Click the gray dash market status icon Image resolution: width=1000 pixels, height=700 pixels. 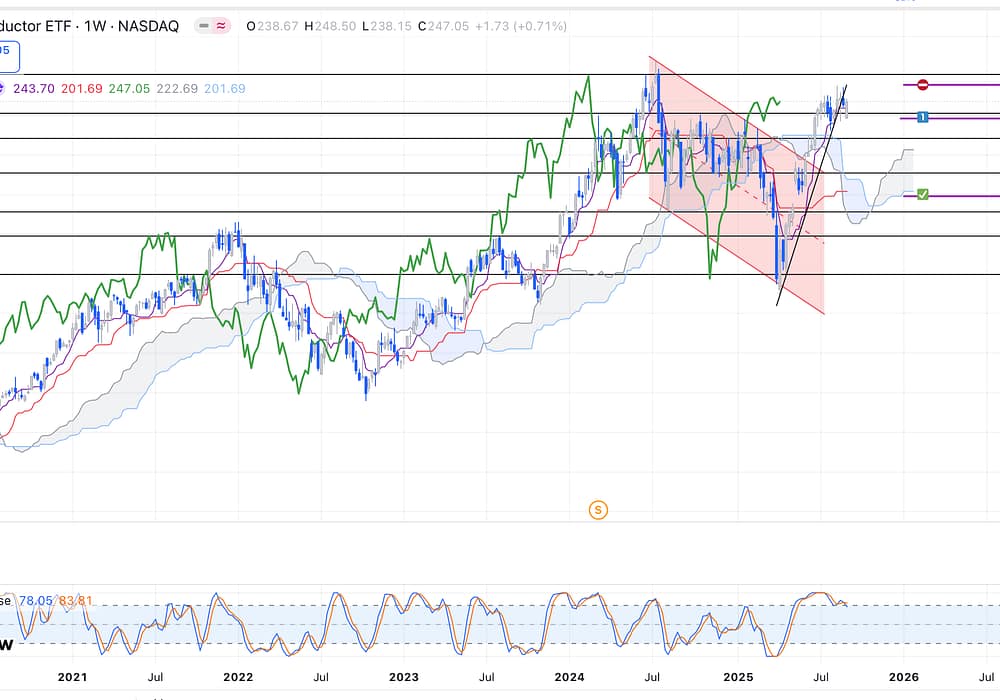click(x=204, y=27)
